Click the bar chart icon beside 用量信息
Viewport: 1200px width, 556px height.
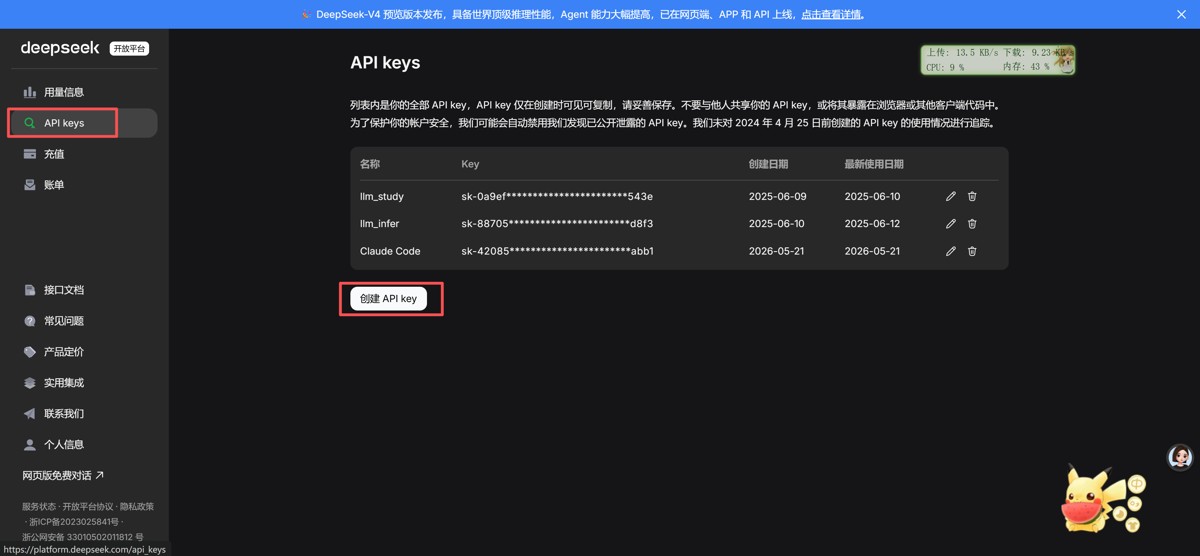[30, 92]
